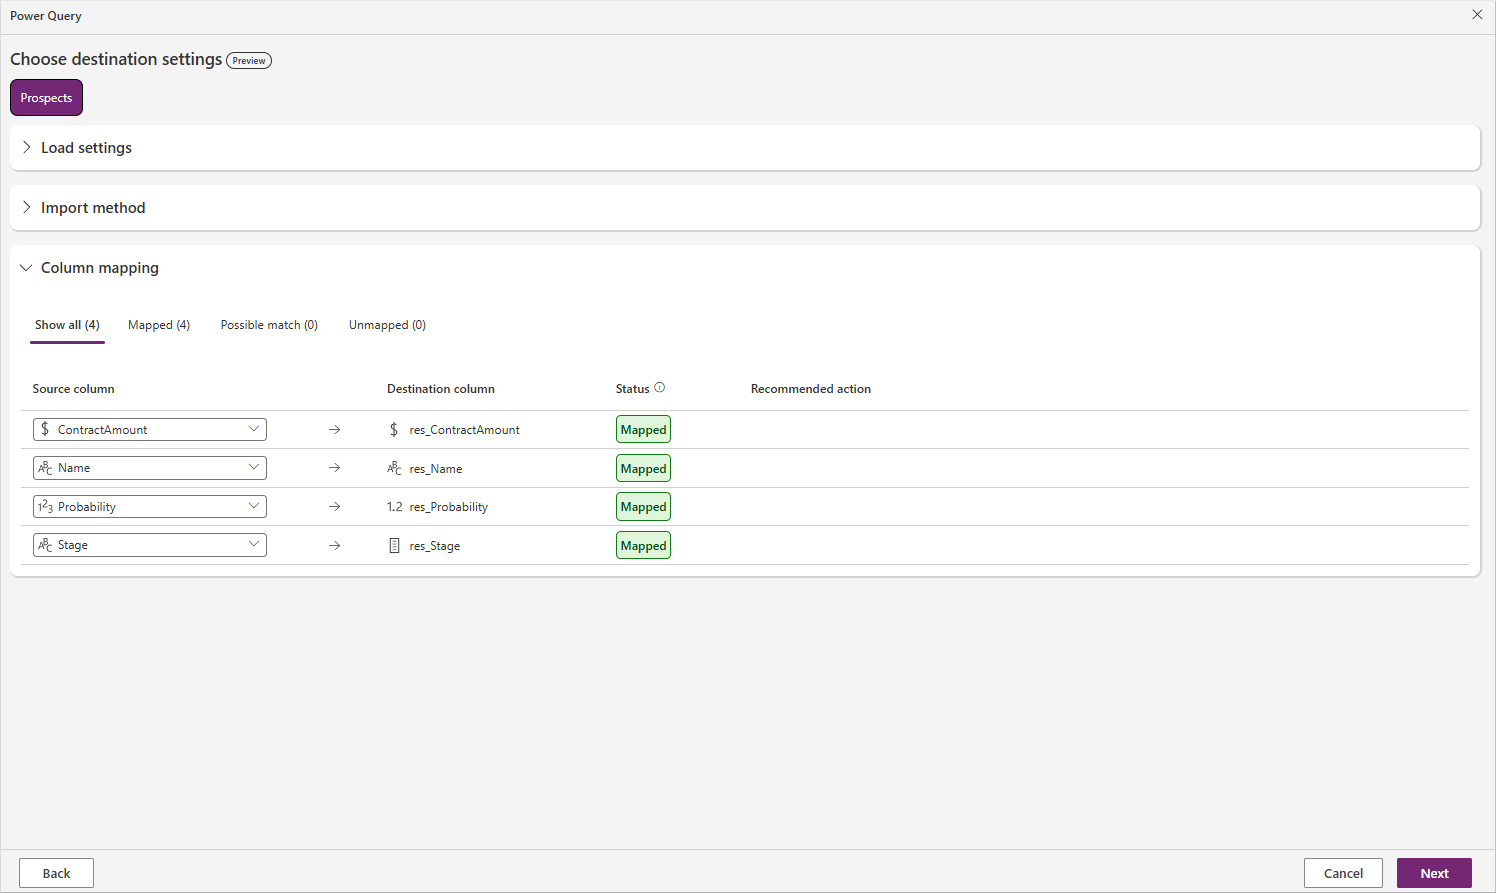Click dollar icon in ContractAmount source dropdown
1496x893 pixels.
point(45,429)
